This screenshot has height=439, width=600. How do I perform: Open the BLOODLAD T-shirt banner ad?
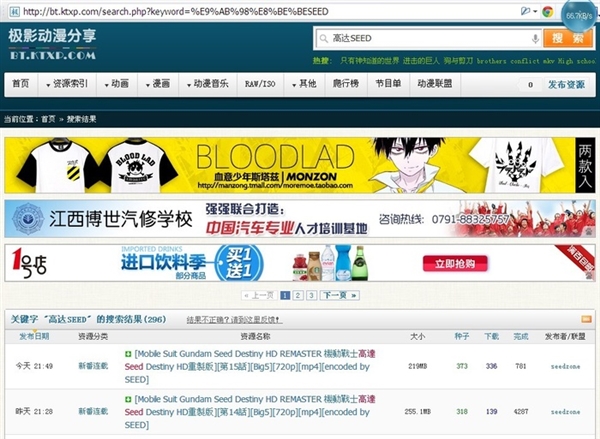click(300, 165)
